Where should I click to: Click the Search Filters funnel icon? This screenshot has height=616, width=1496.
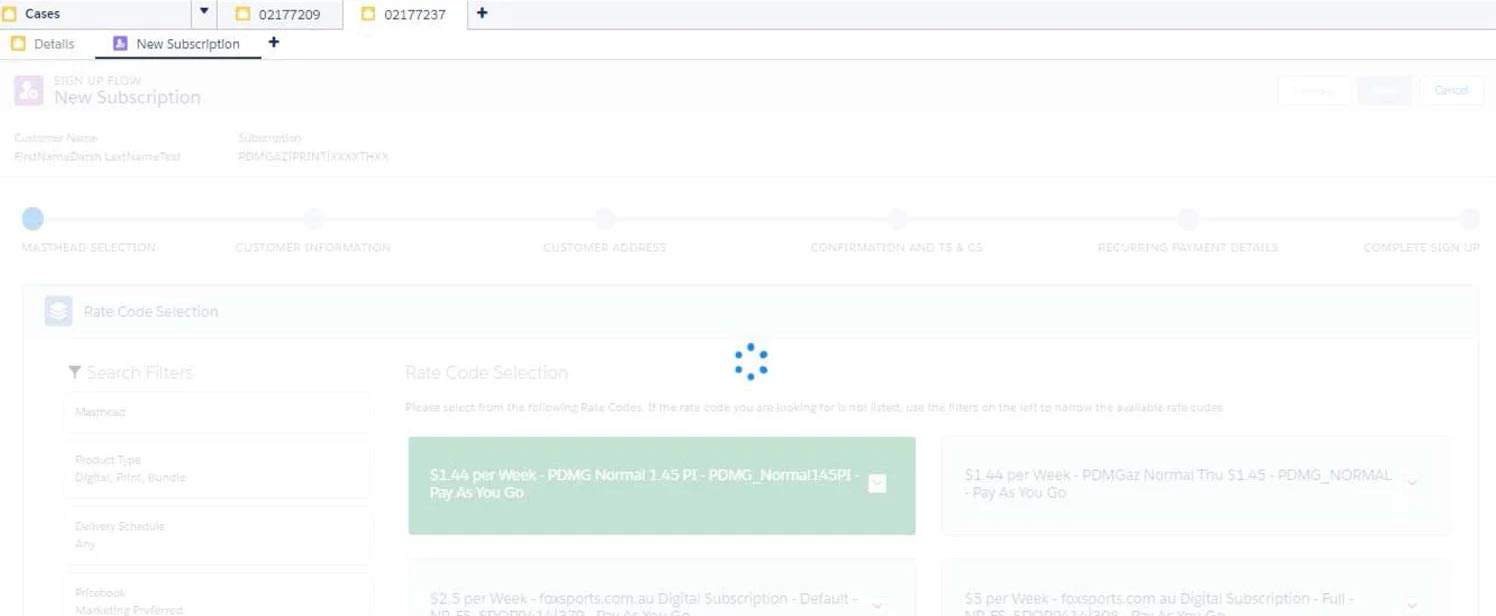coord(74,372)
